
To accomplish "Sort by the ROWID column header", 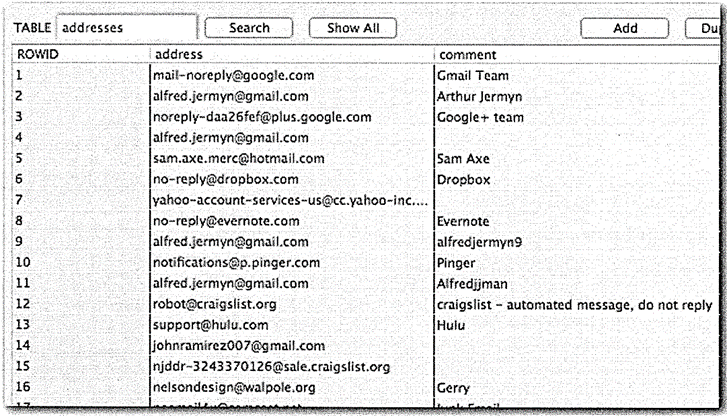I will pos(81,54).
